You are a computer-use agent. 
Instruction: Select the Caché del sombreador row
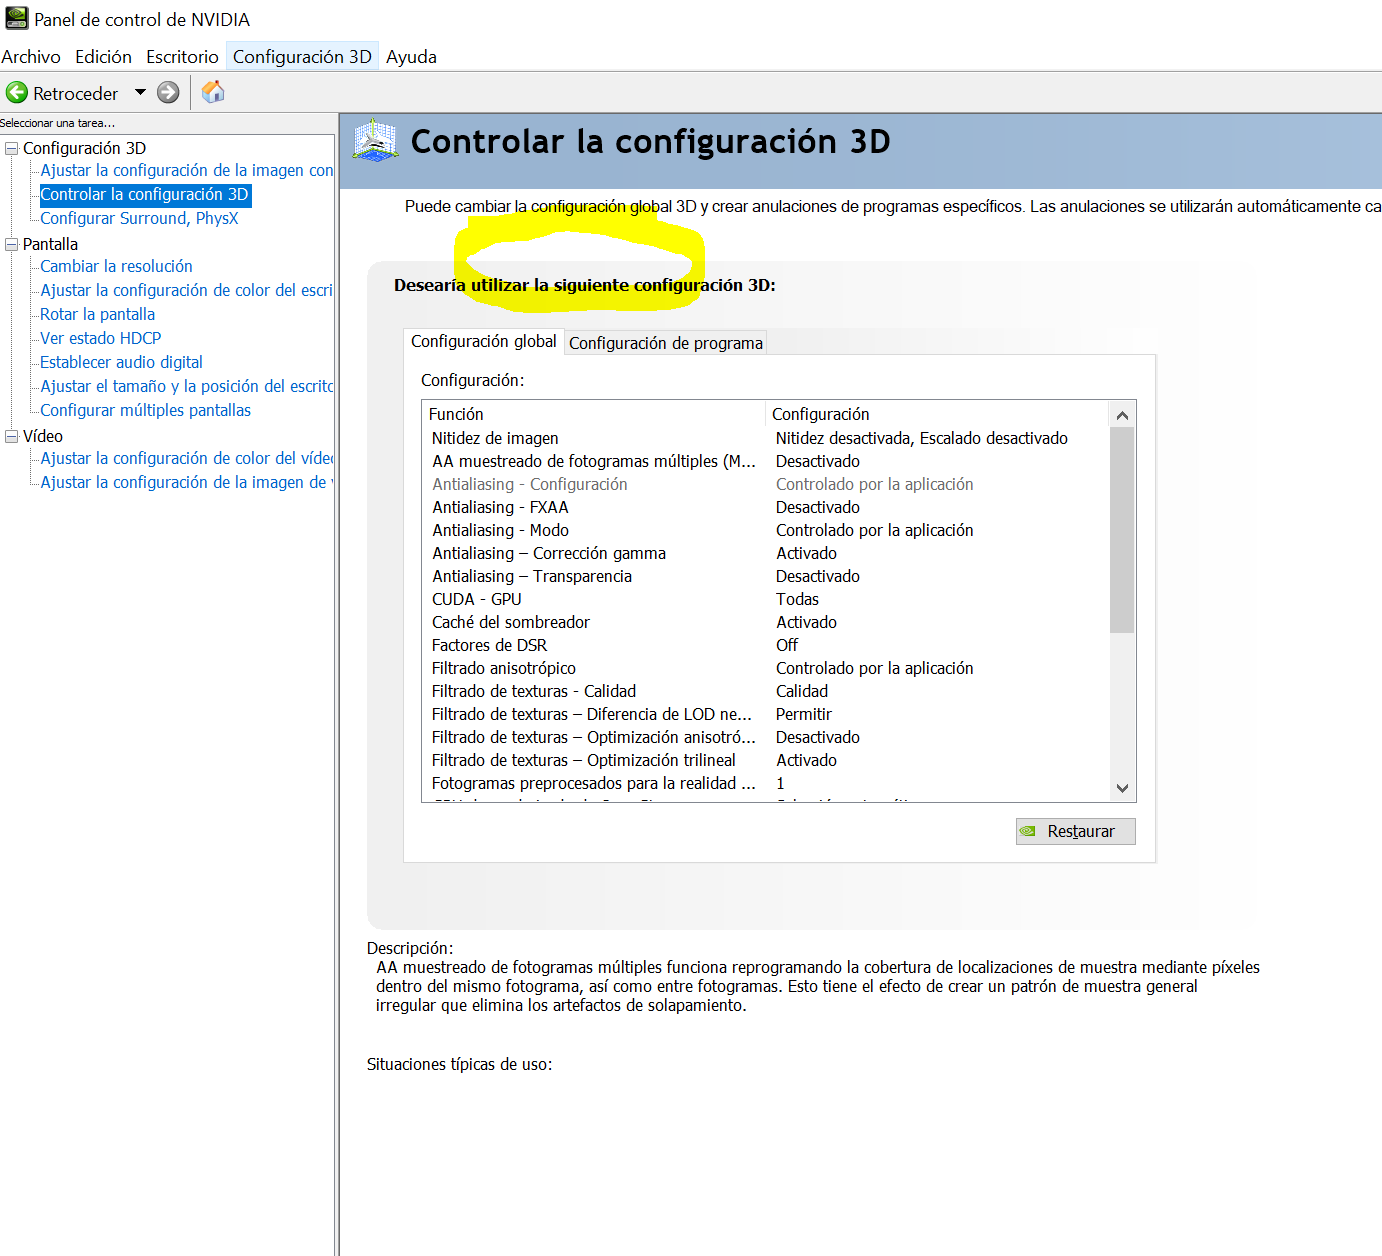pyautogui.click(x=766, y=622)
